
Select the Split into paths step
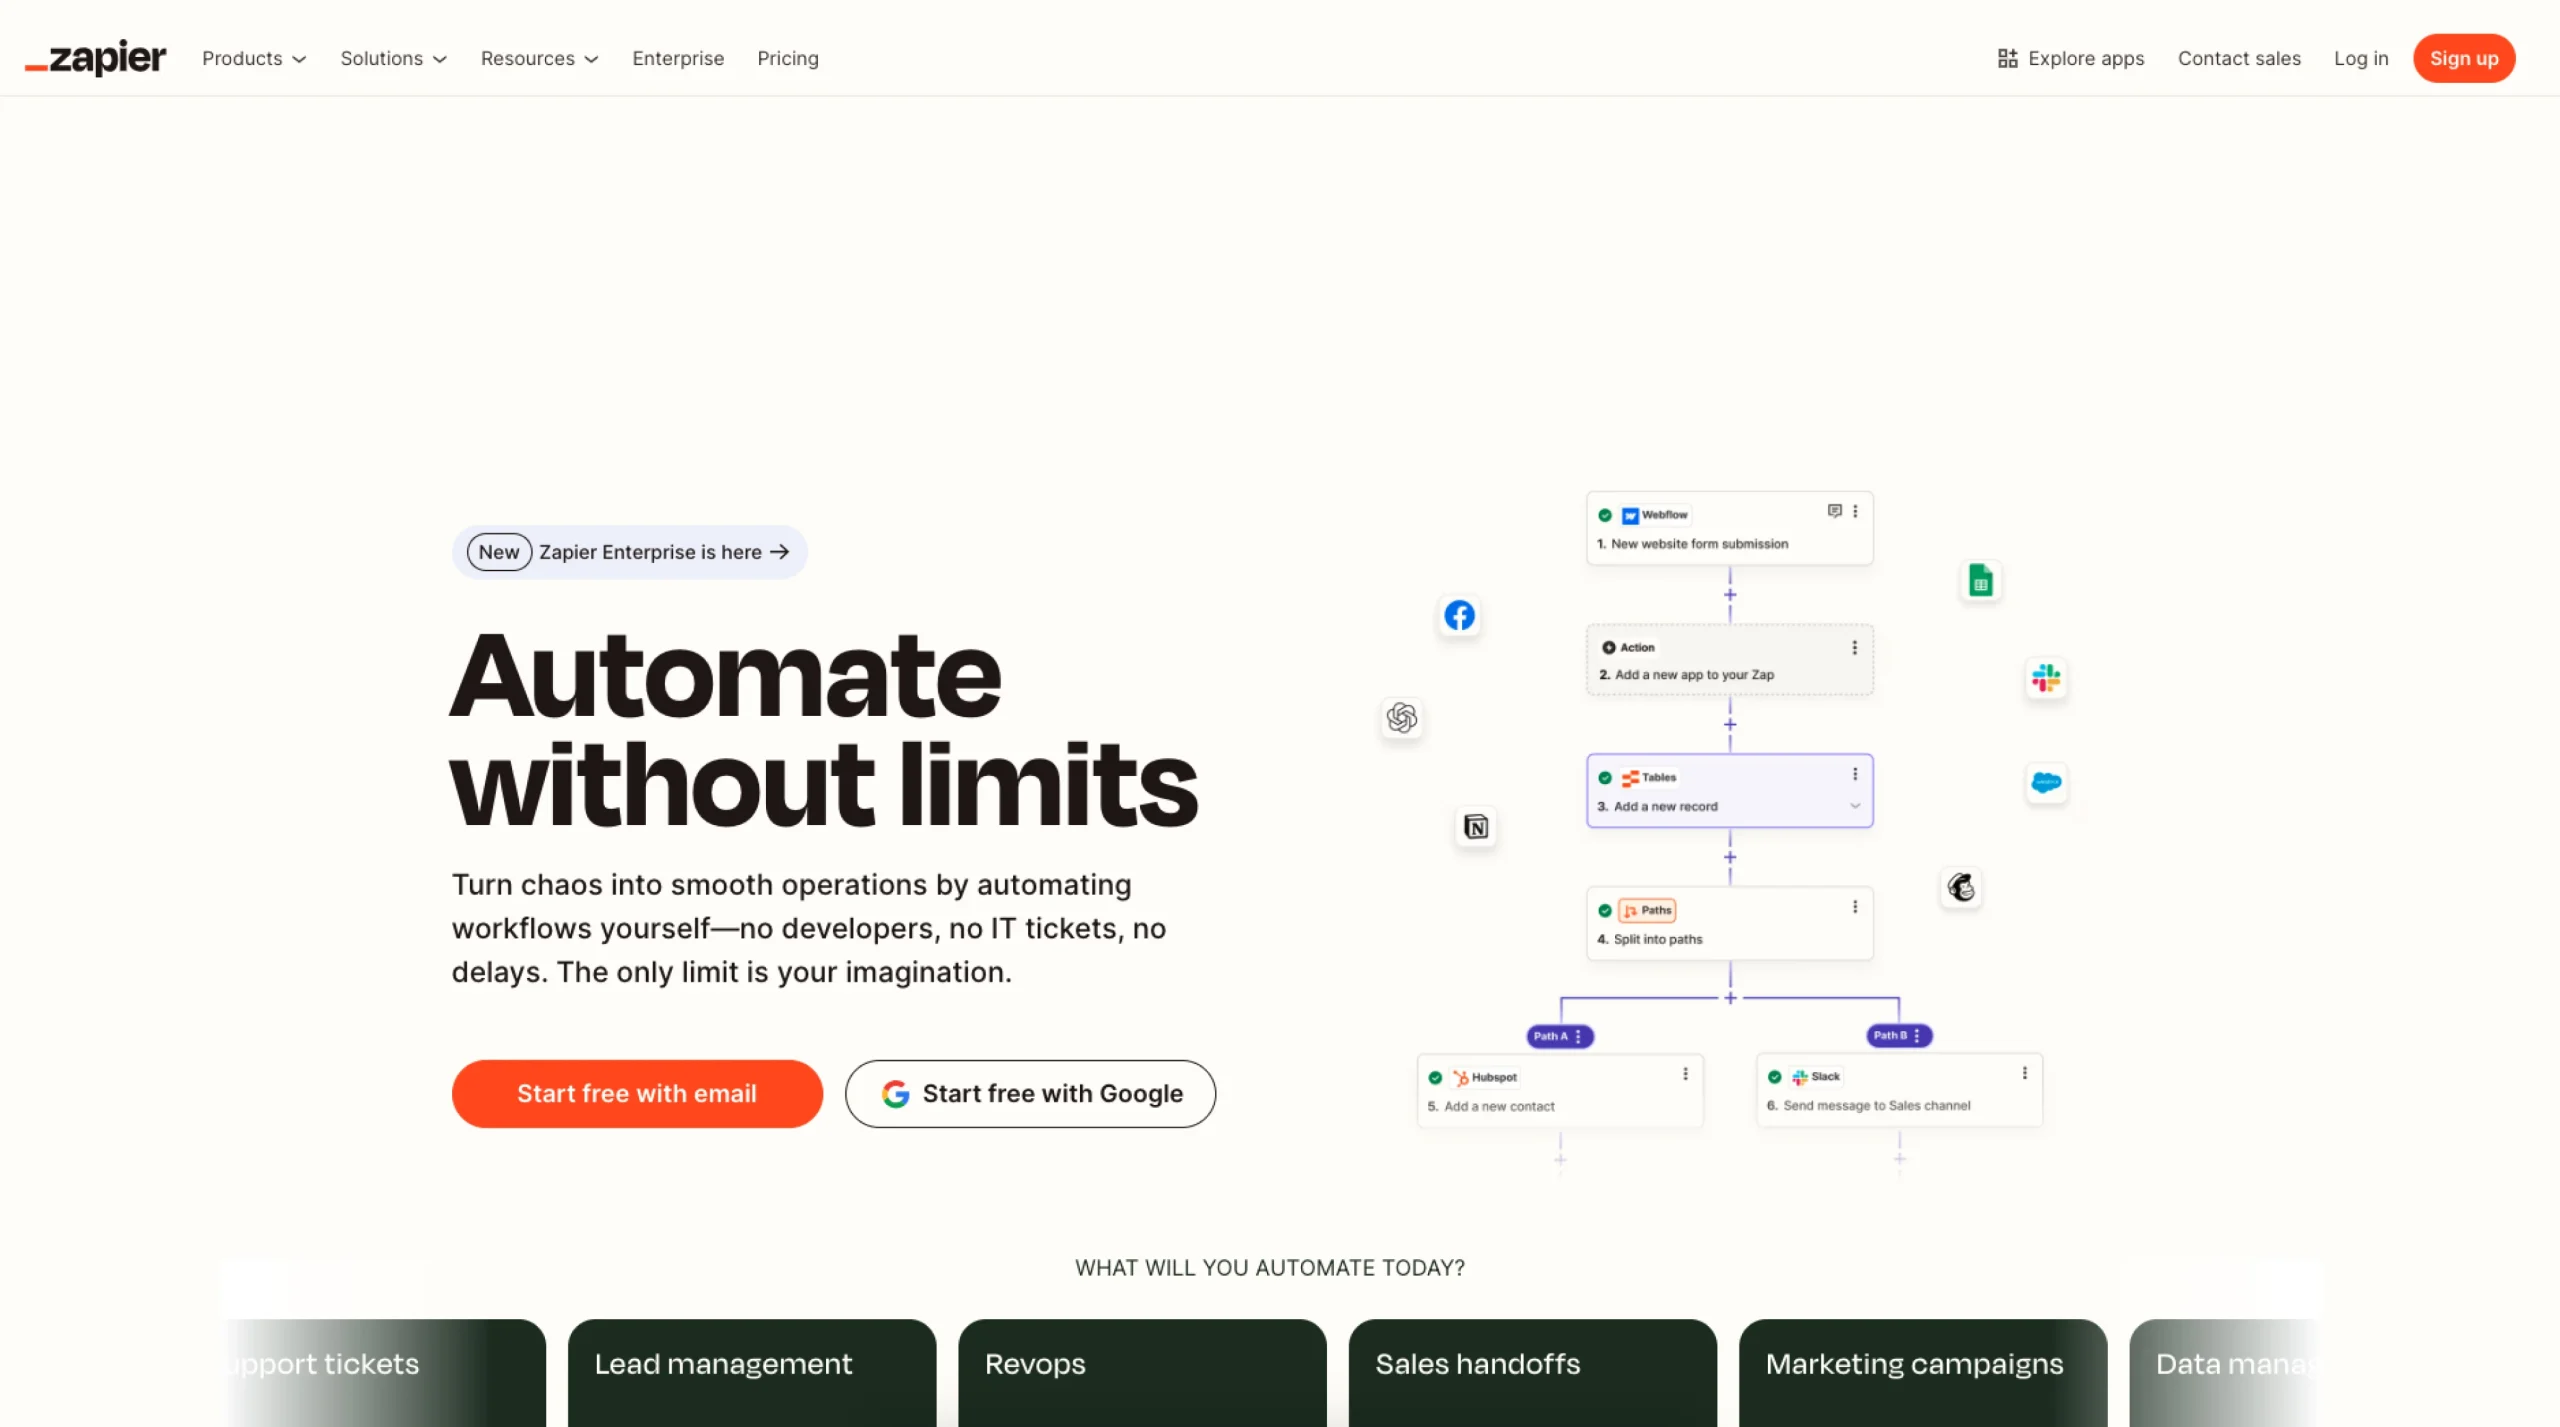pos(1730,923)
